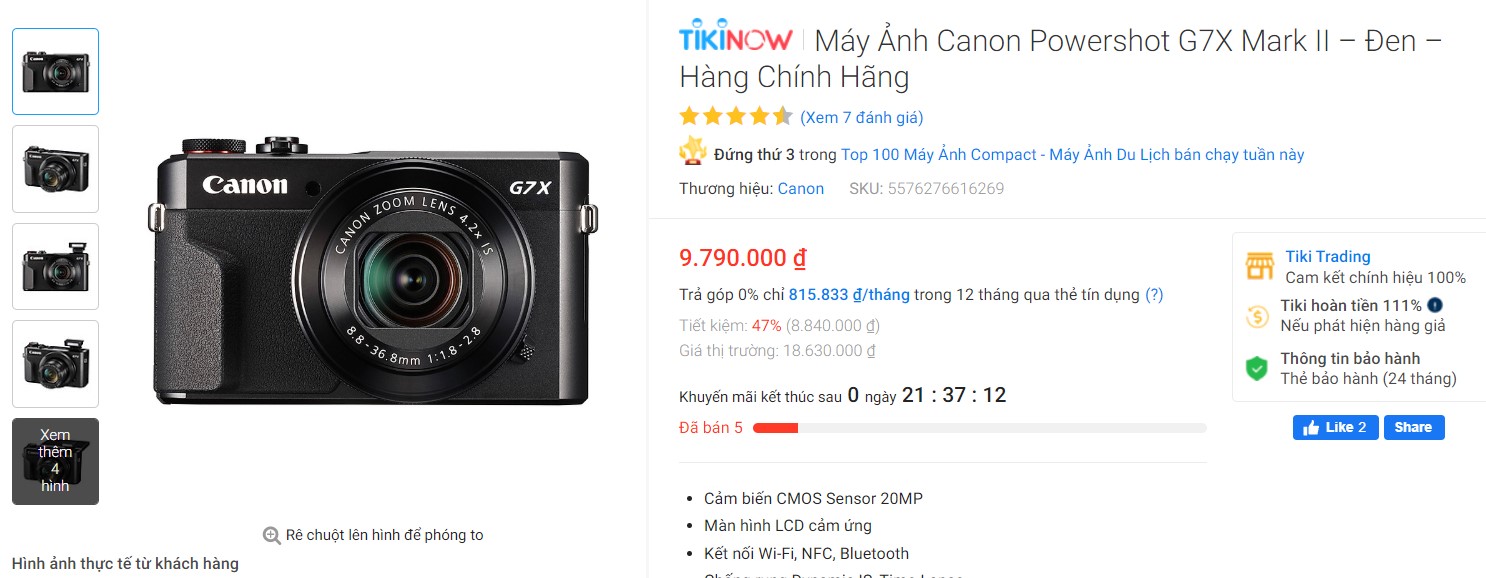Click the magnifier zoom icon below the image
Image resolution: width=1486 pixels, height=578 pixels.
(x=271, y=535)
